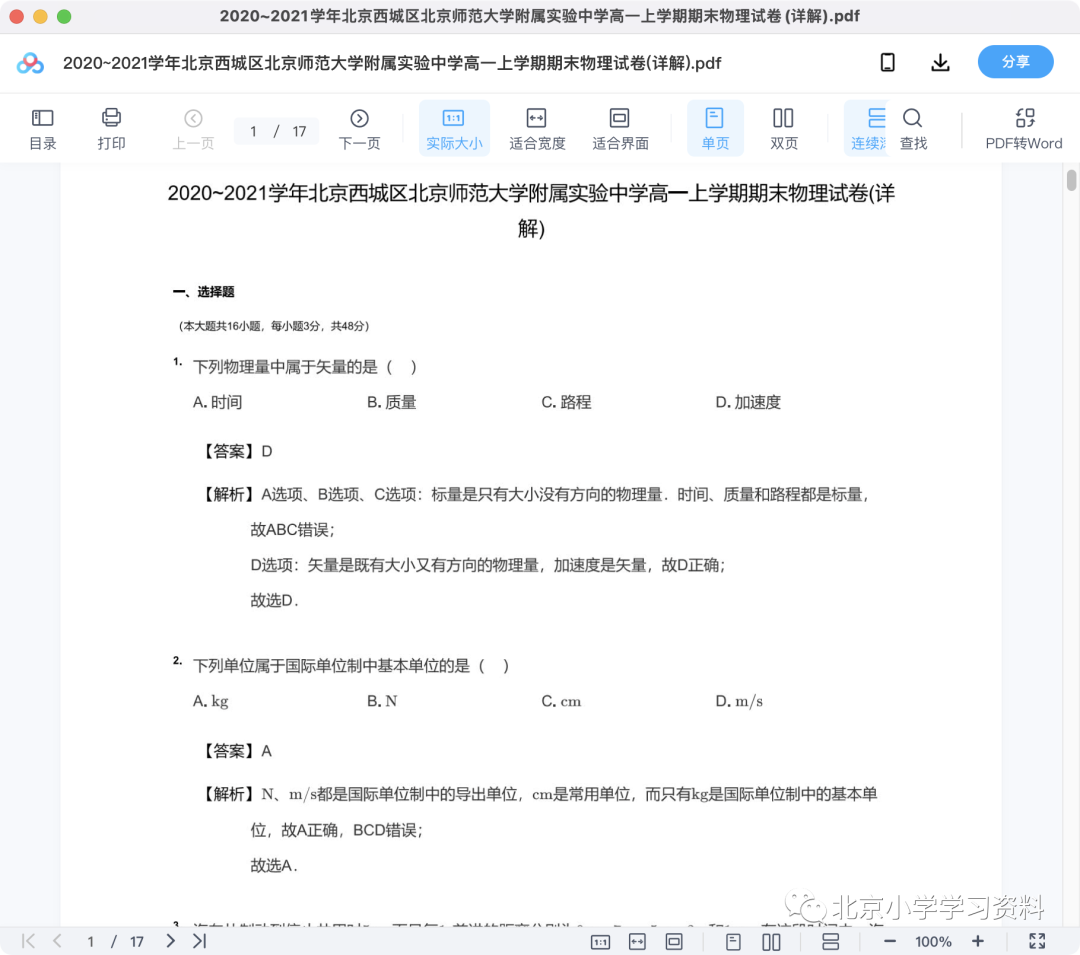The height and width of the screenshot is (955, 1080).
Task: Open the table of contents (目录) panel
Action: pyautogui.click(x=43, y=129)
